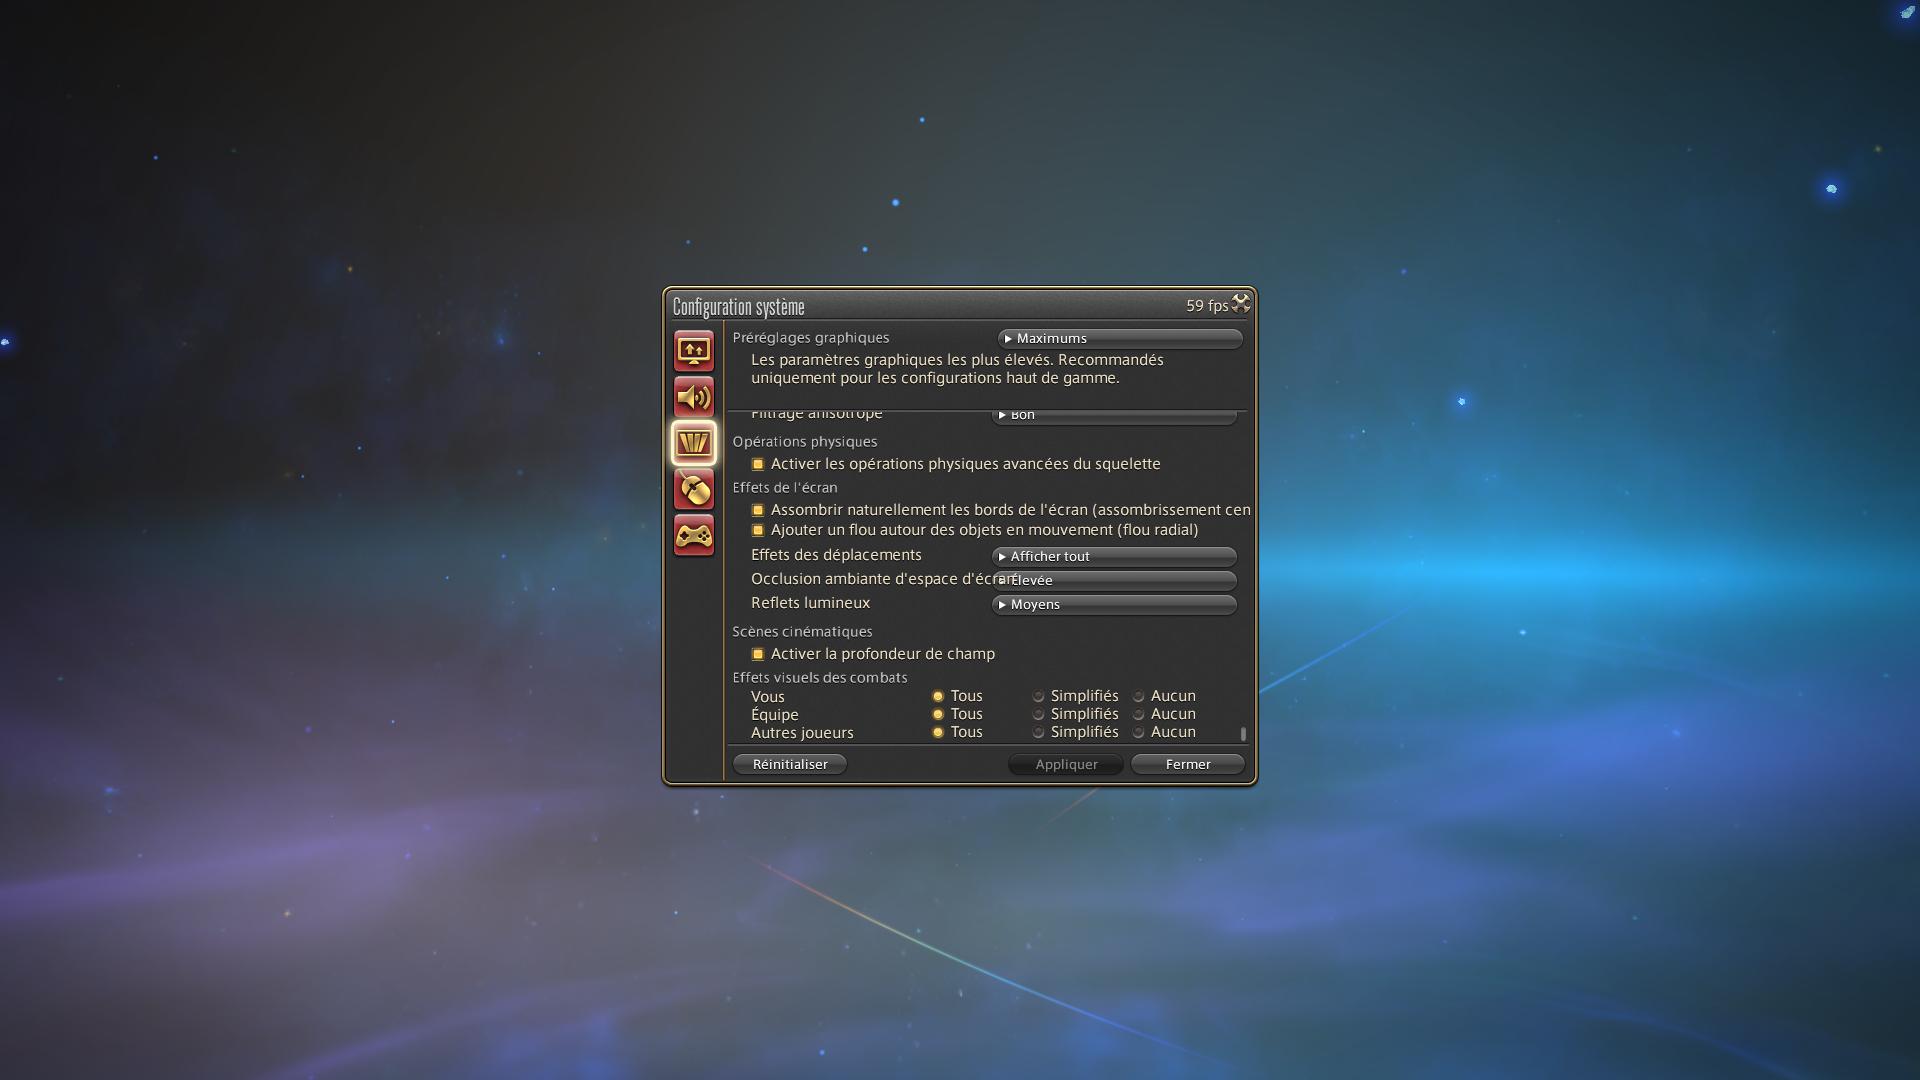Click the Réinitialiser button

pos(790,764)
